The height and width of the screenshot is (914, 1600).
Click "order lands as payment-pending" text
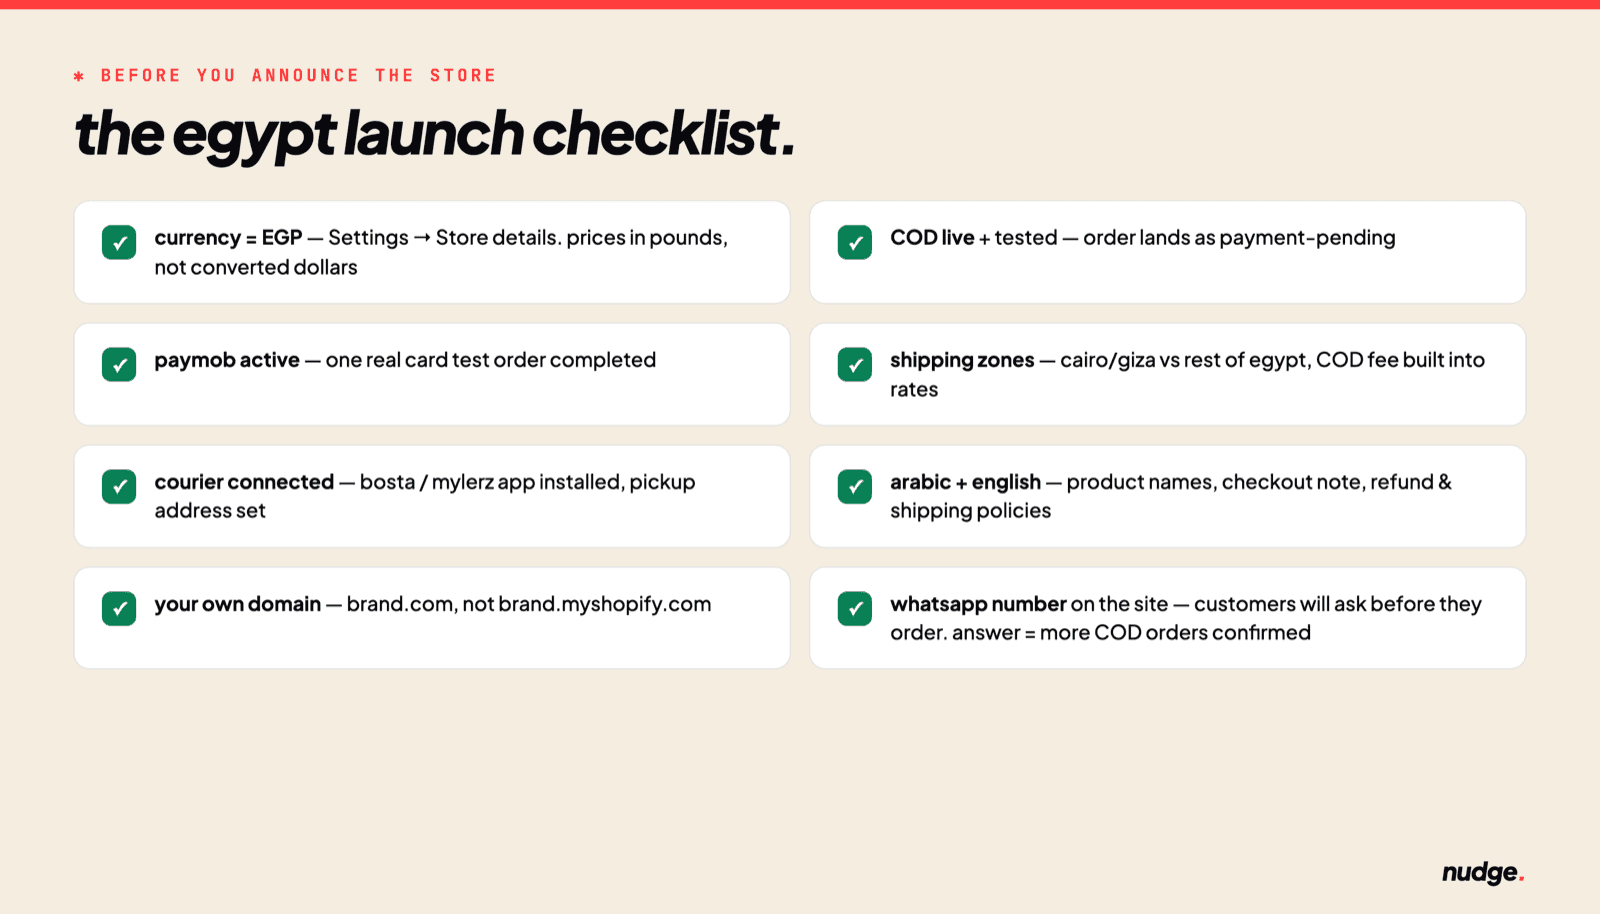point(1239,238)
